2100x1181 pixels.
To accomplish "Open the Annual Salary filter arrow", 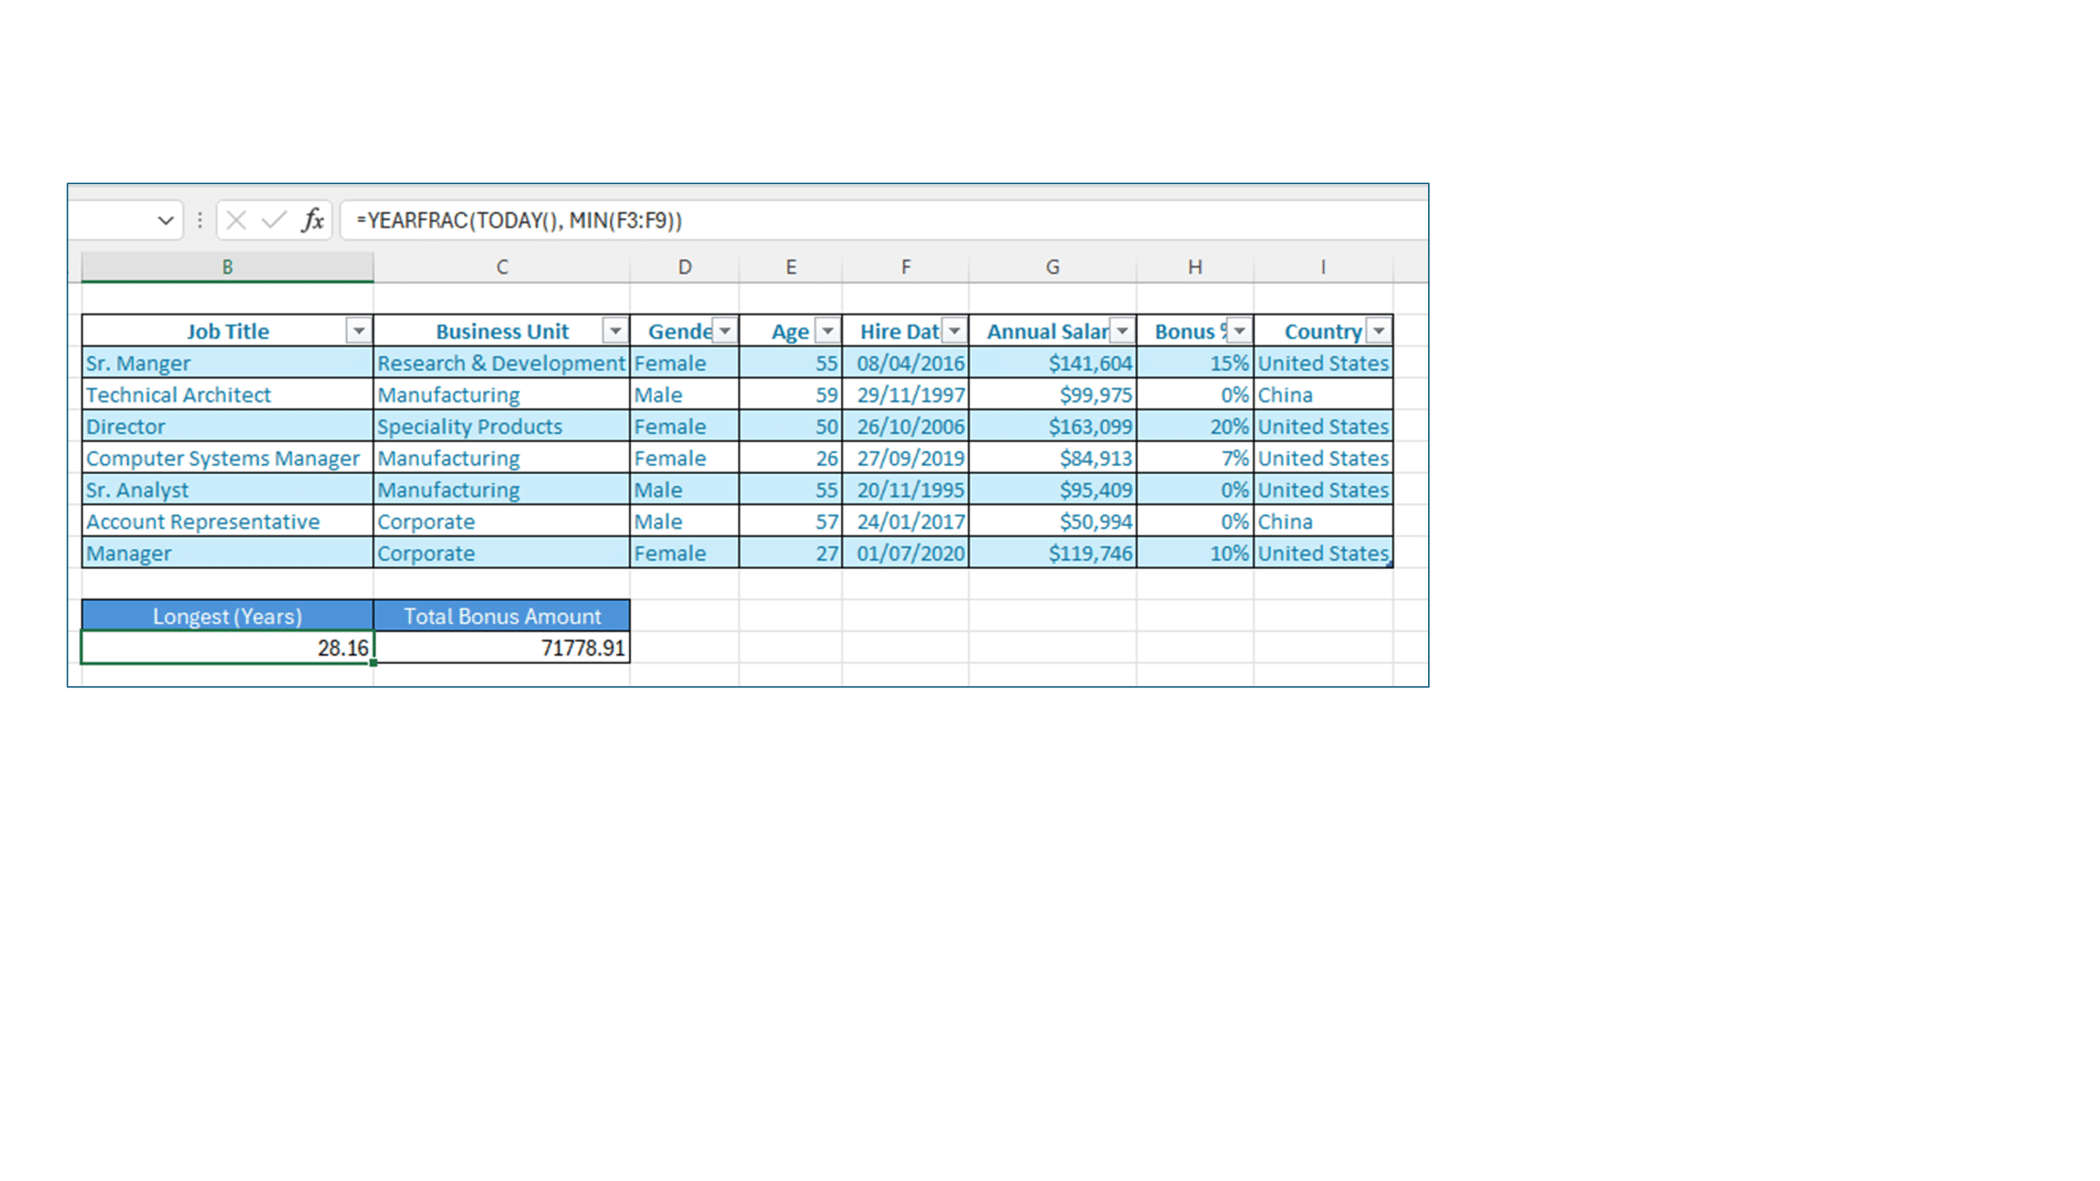I will (x=1123, y=331).
